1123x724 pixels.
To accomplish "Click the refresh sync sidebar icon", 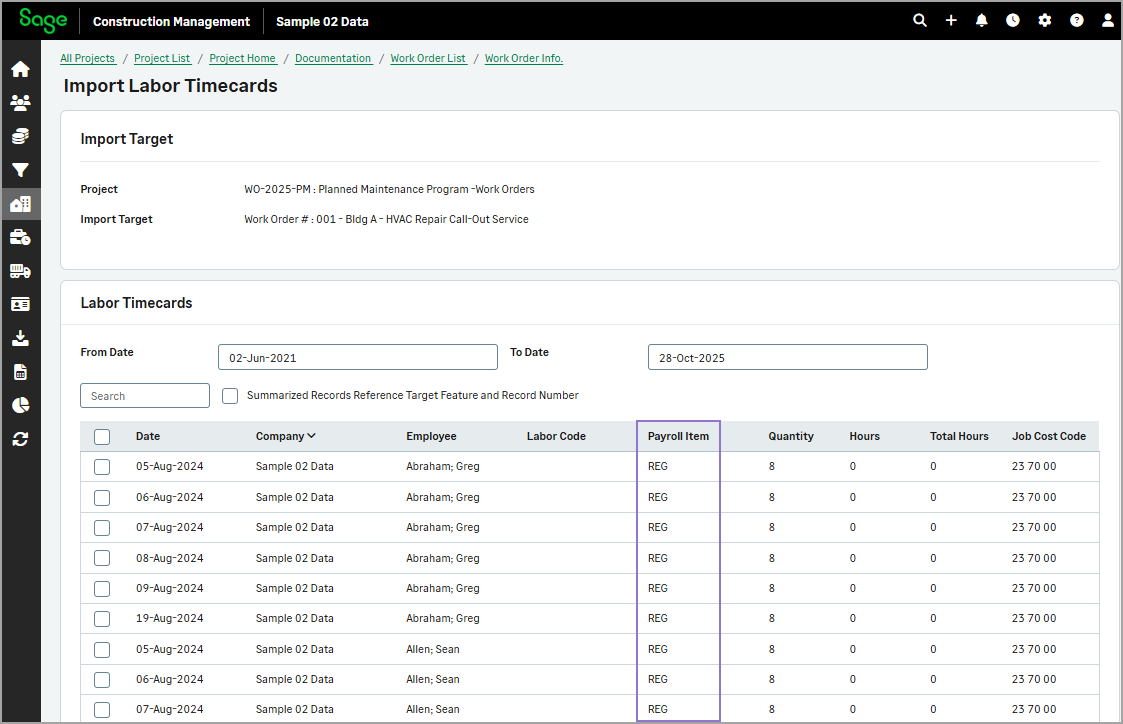I will (x=20, y=438).
